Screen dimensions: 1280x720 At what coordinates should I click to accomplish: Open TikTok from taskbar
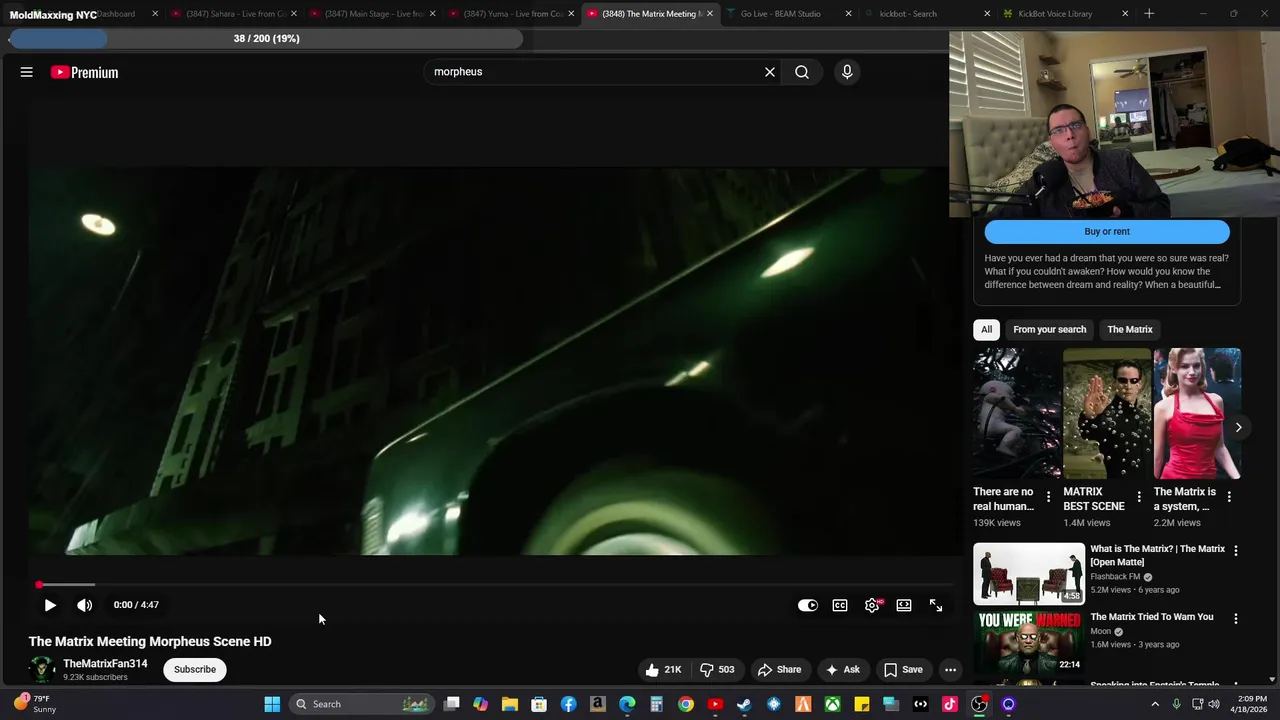[950, 704]
